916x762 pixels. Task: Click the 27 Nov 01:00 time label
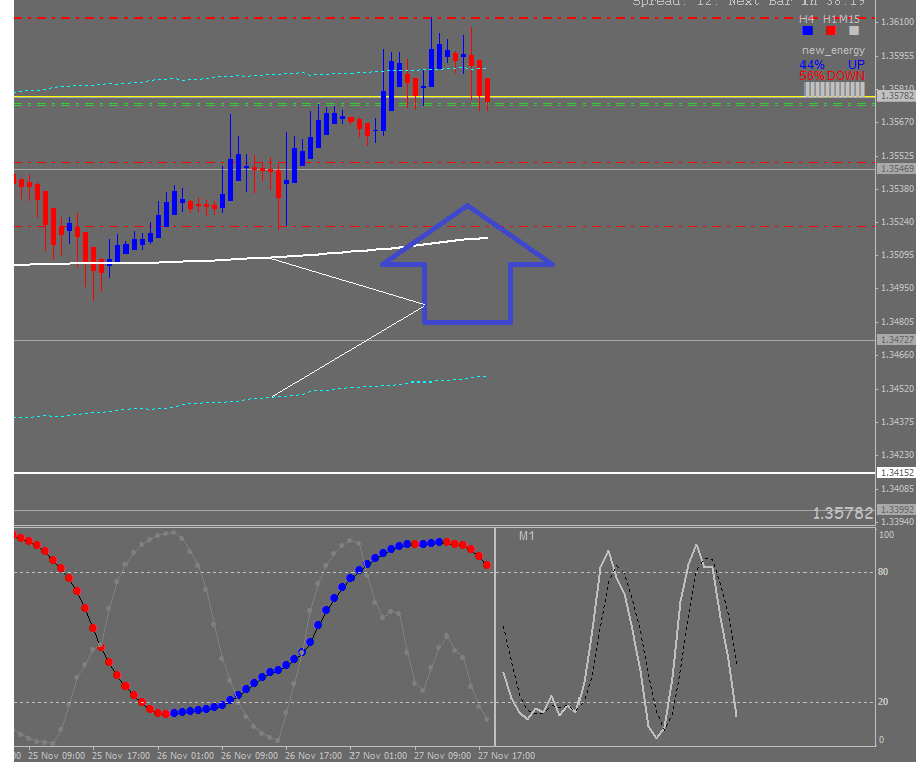(x=378, y=755)
